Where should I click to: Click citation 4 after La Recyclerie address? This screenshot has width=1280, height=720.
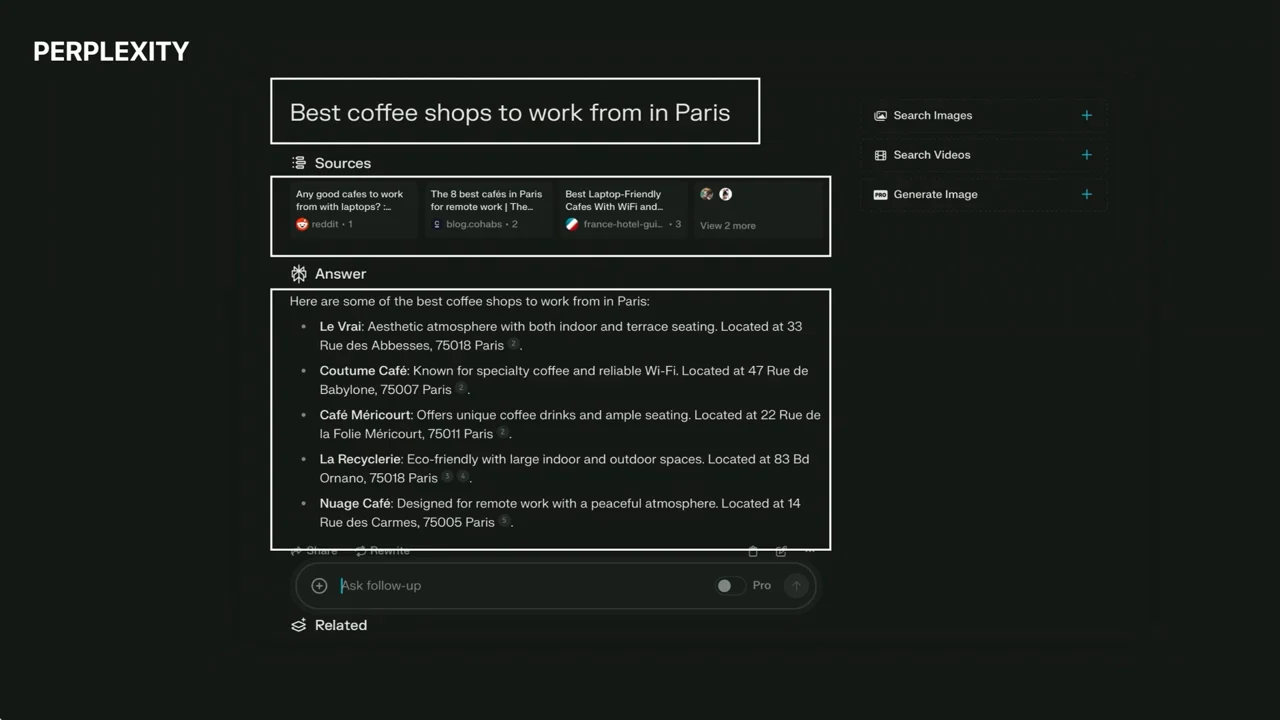coord(462,476)
